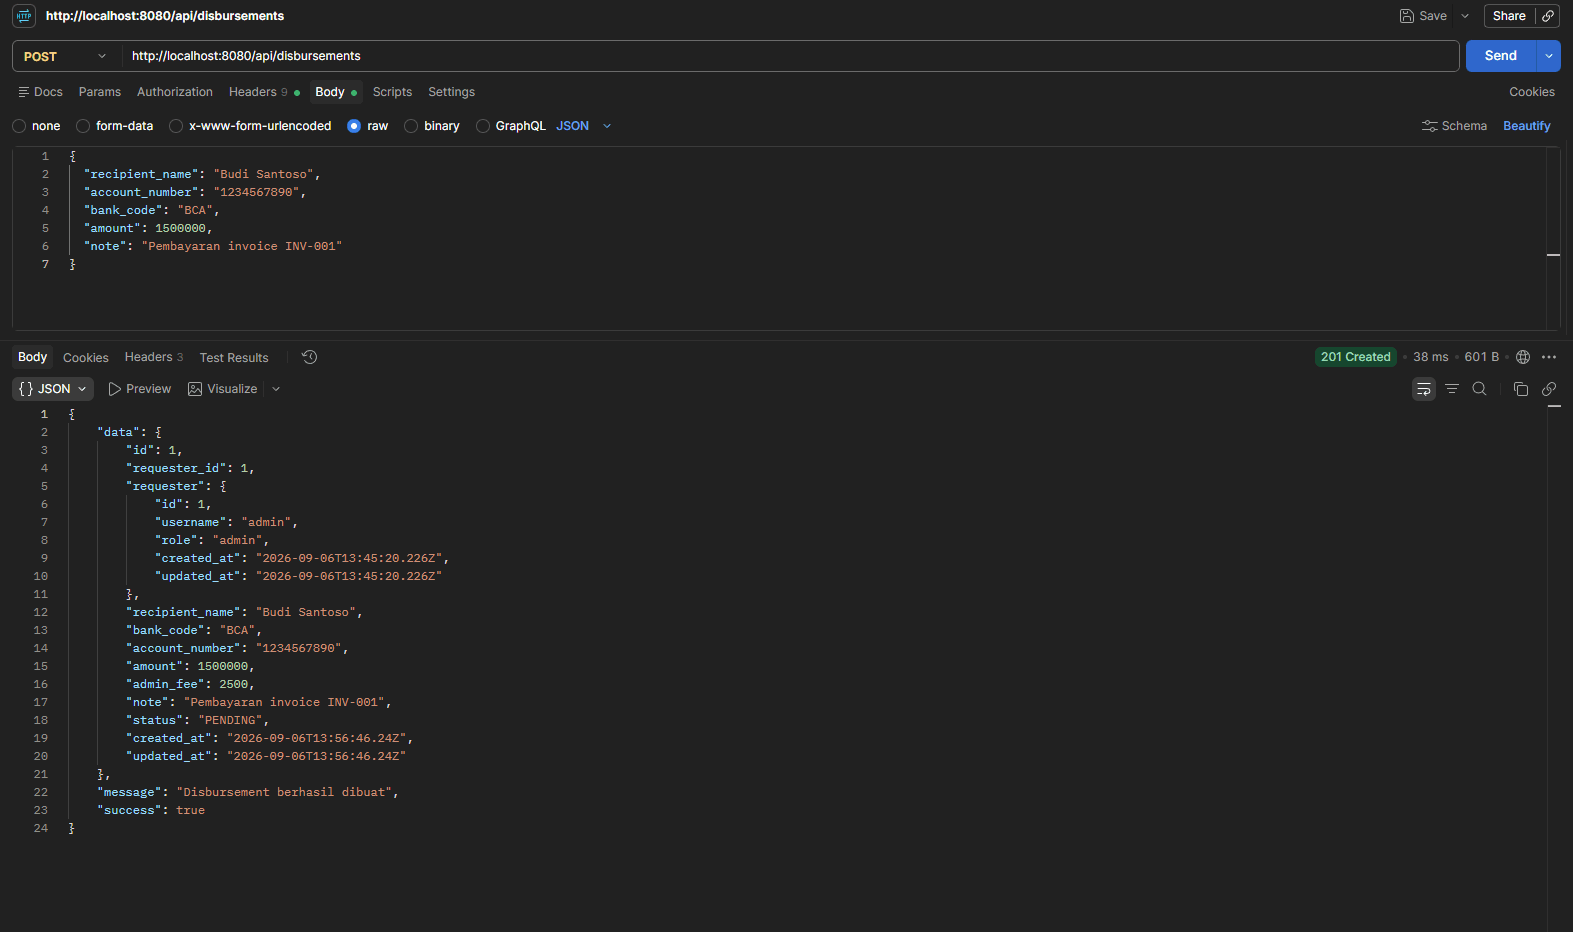Click the network globe icon
1573x932 pixels.
pyautogui.click(x=1523, y=357)
